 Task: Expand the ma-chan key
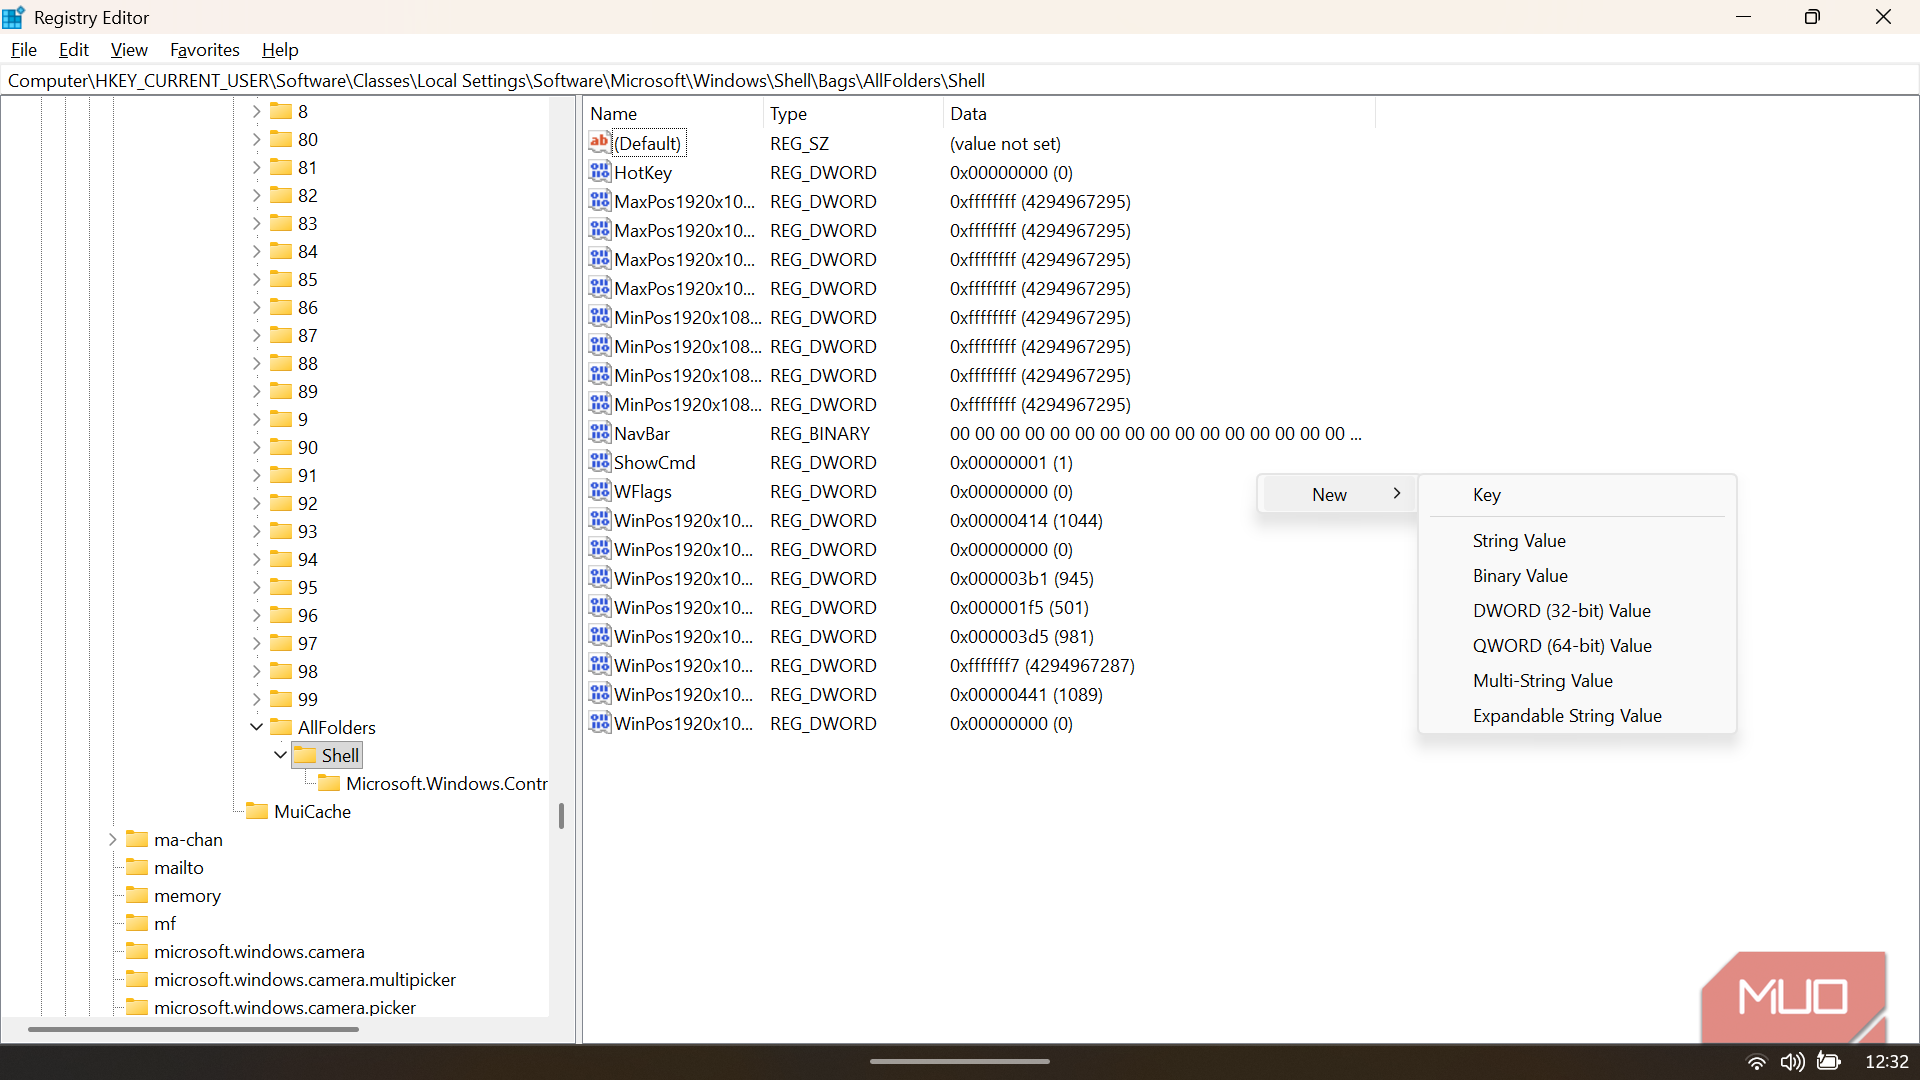tap(112, 839)
